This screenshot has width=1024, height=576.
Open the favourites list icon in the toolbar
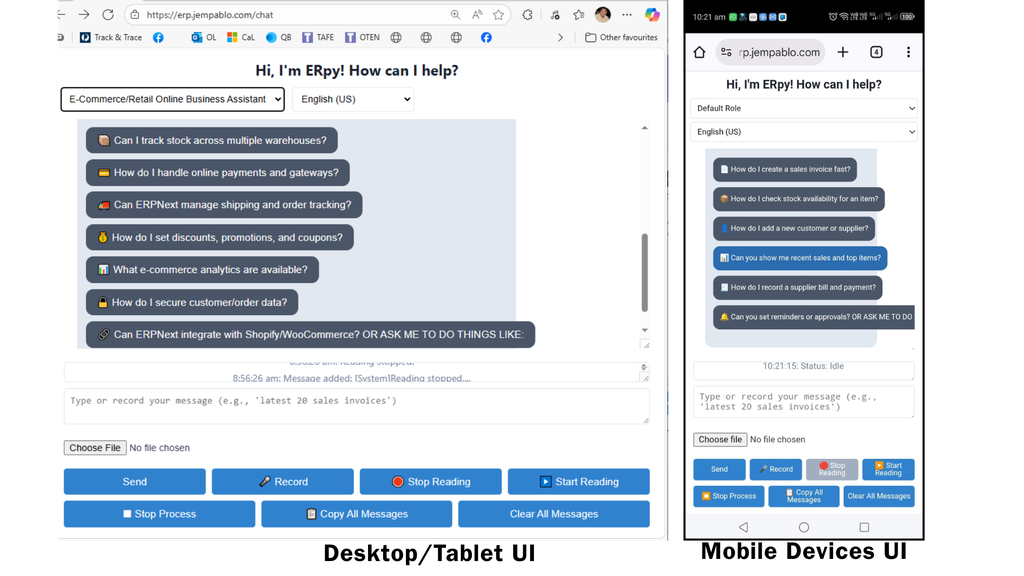point(579,14)
